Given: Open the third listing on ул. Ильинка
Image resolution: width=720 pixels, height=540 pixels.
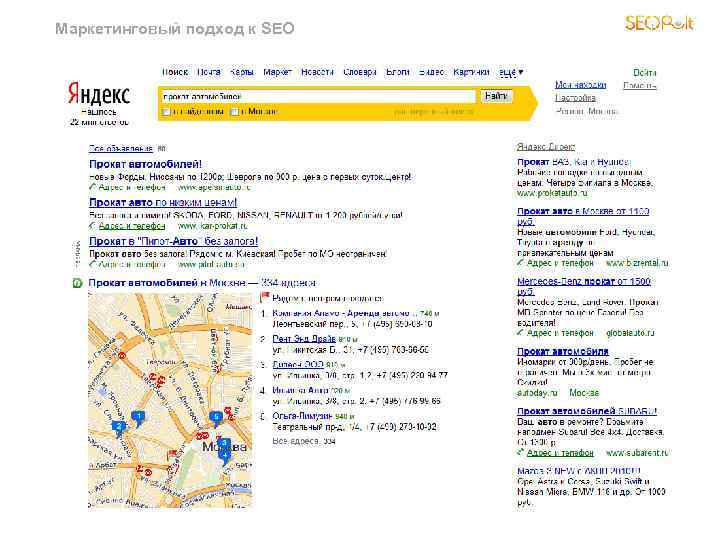Looking at the screenshot, I should click(x=298, y=365).
